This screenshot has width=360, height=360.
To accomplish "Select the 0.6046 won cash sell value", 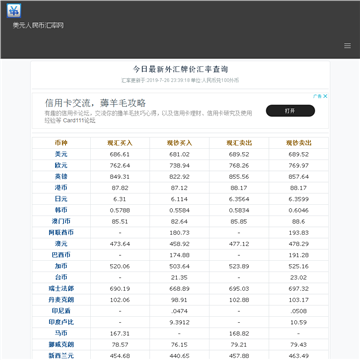I will pyautogui.click(x=299, y=210).
